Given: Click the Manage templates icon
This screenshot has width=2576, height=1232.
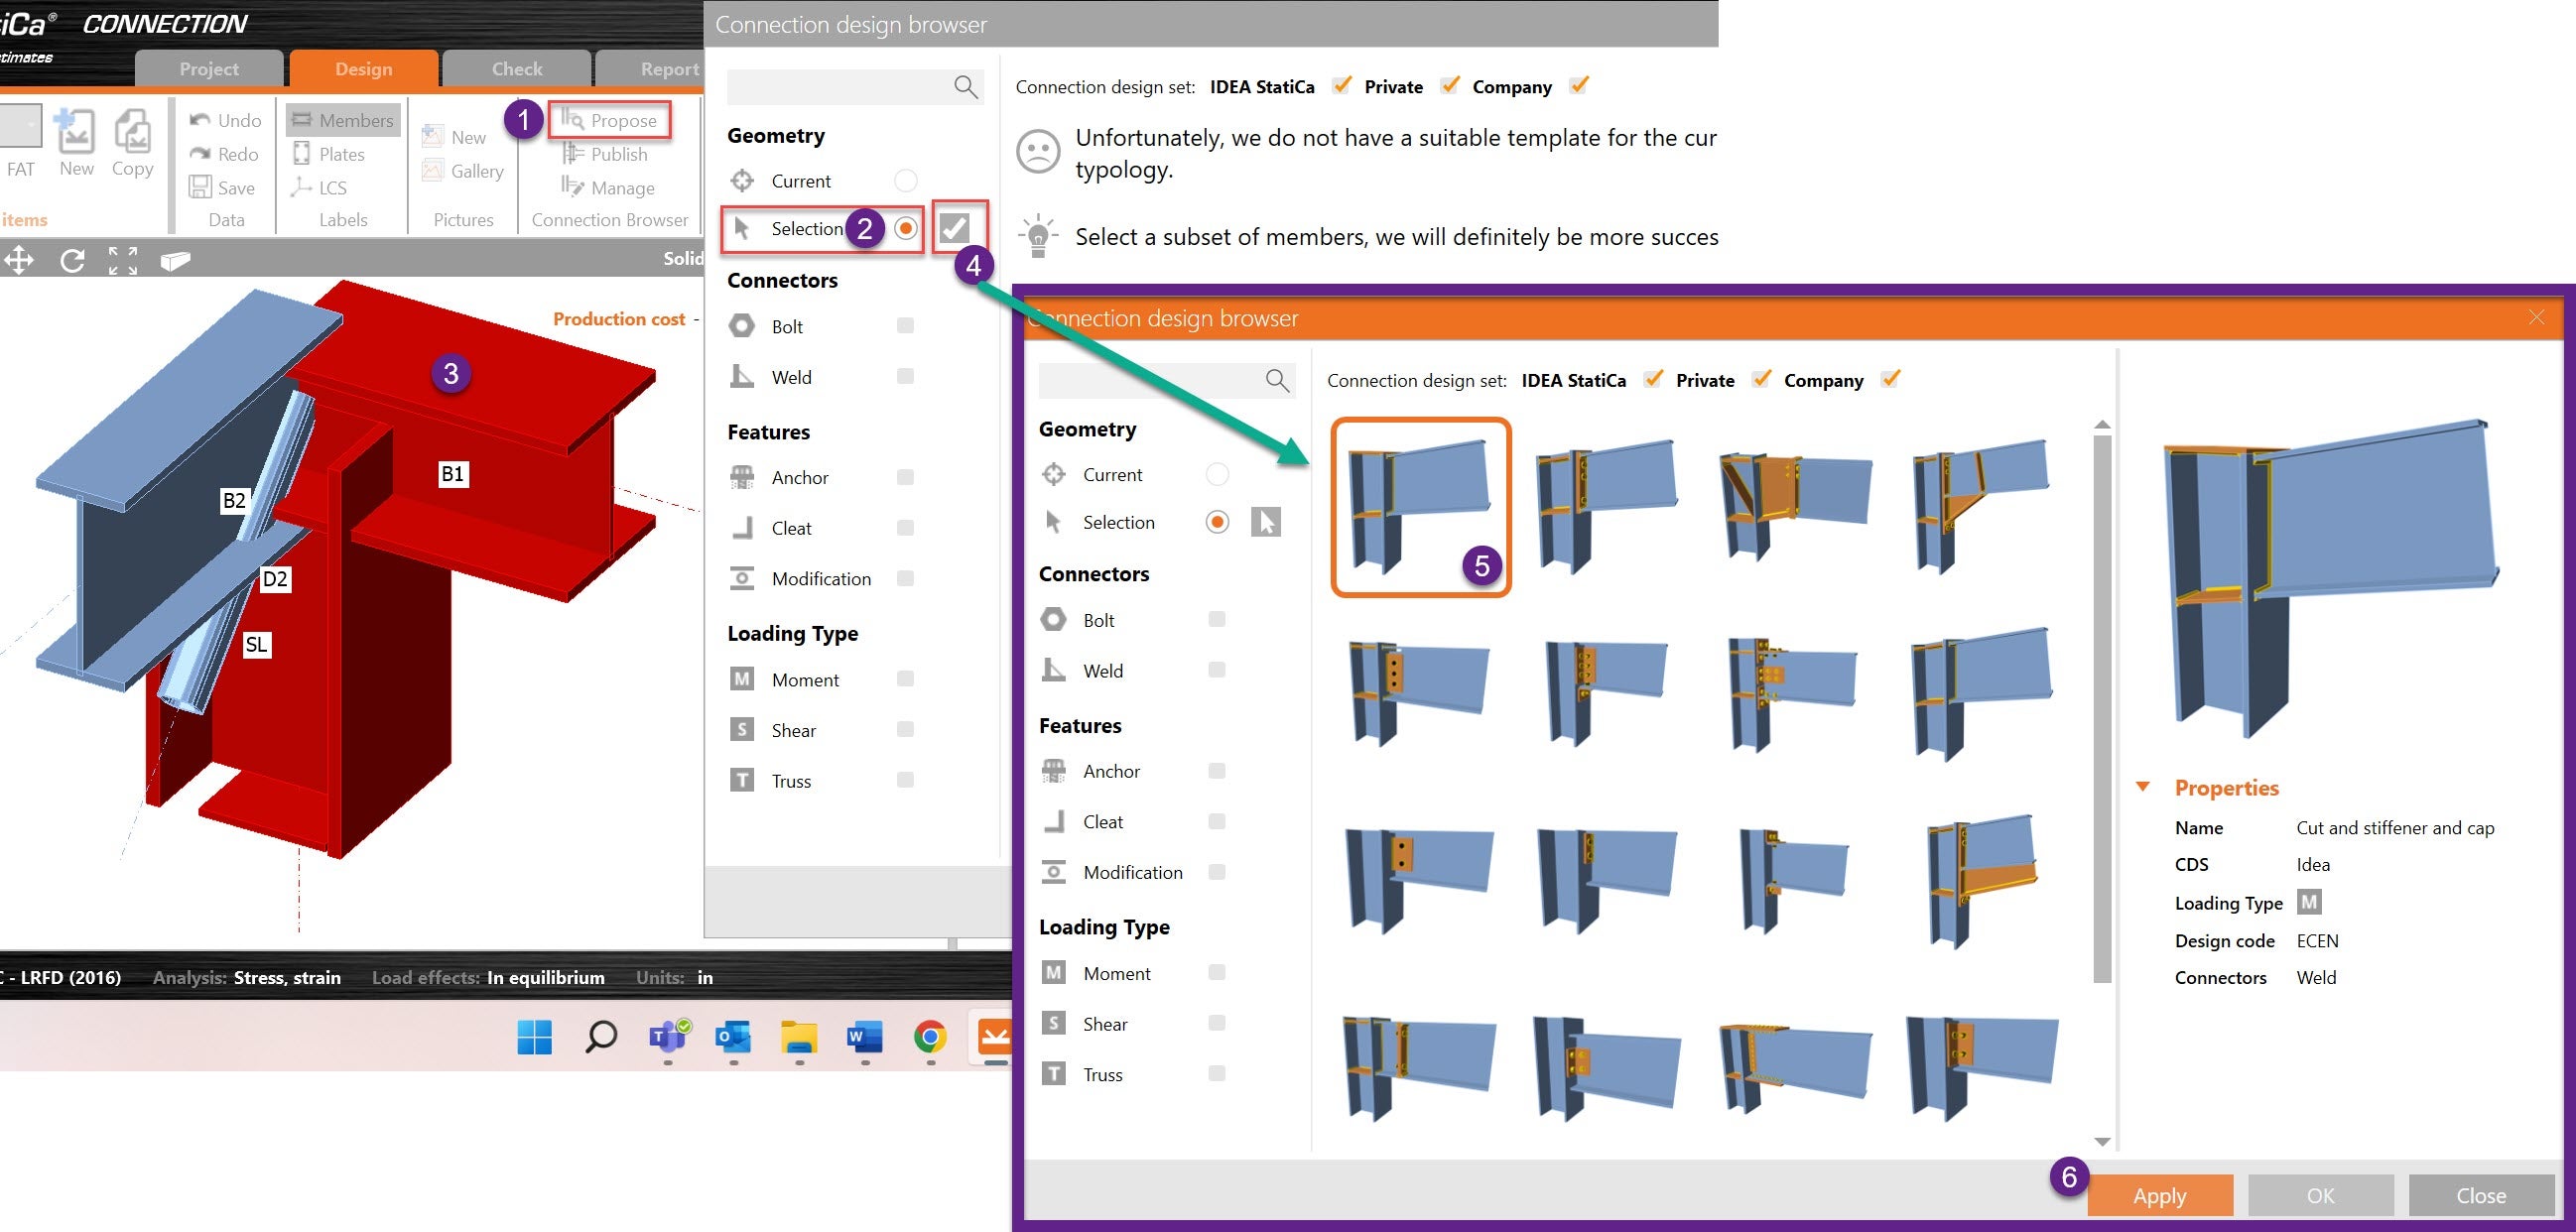Looking at the screenshot, I should point(573,187).
